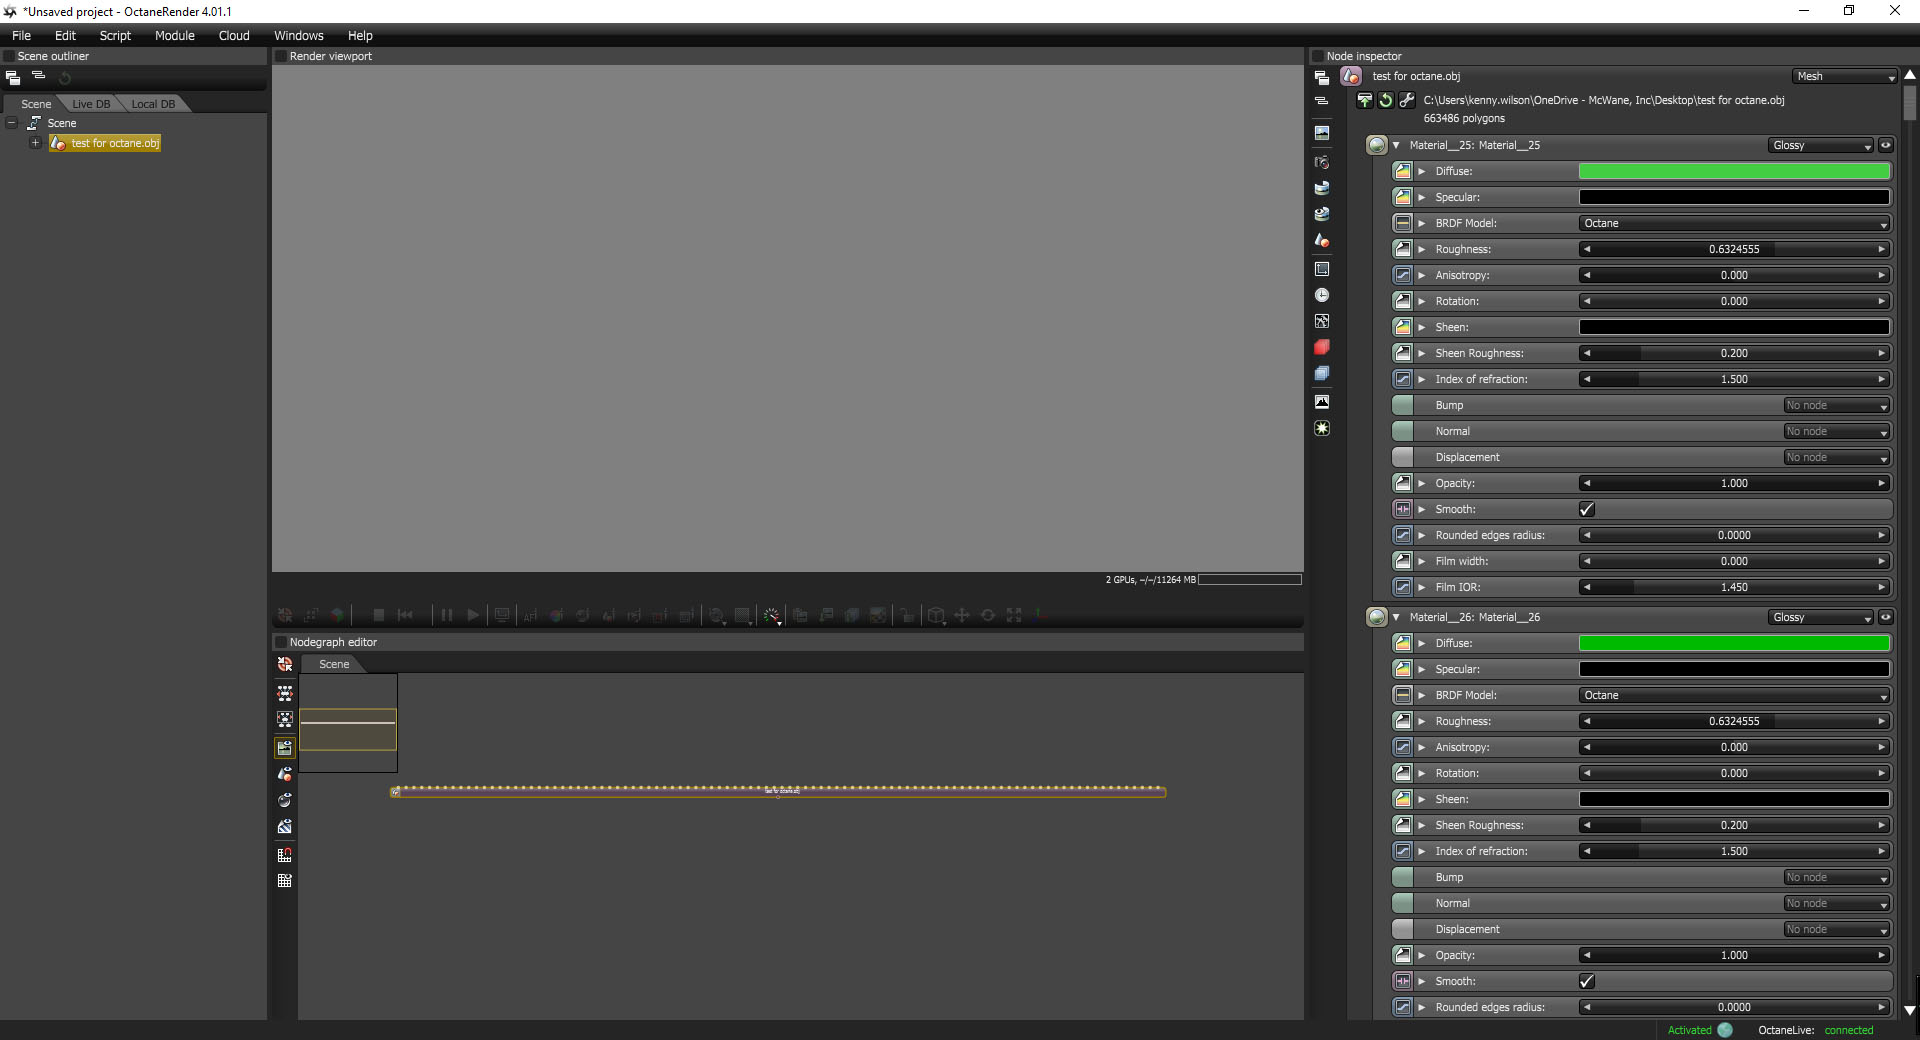The image size is (1920, 1040).
Task: Click the play render button
Action: (x=473, y=615)
